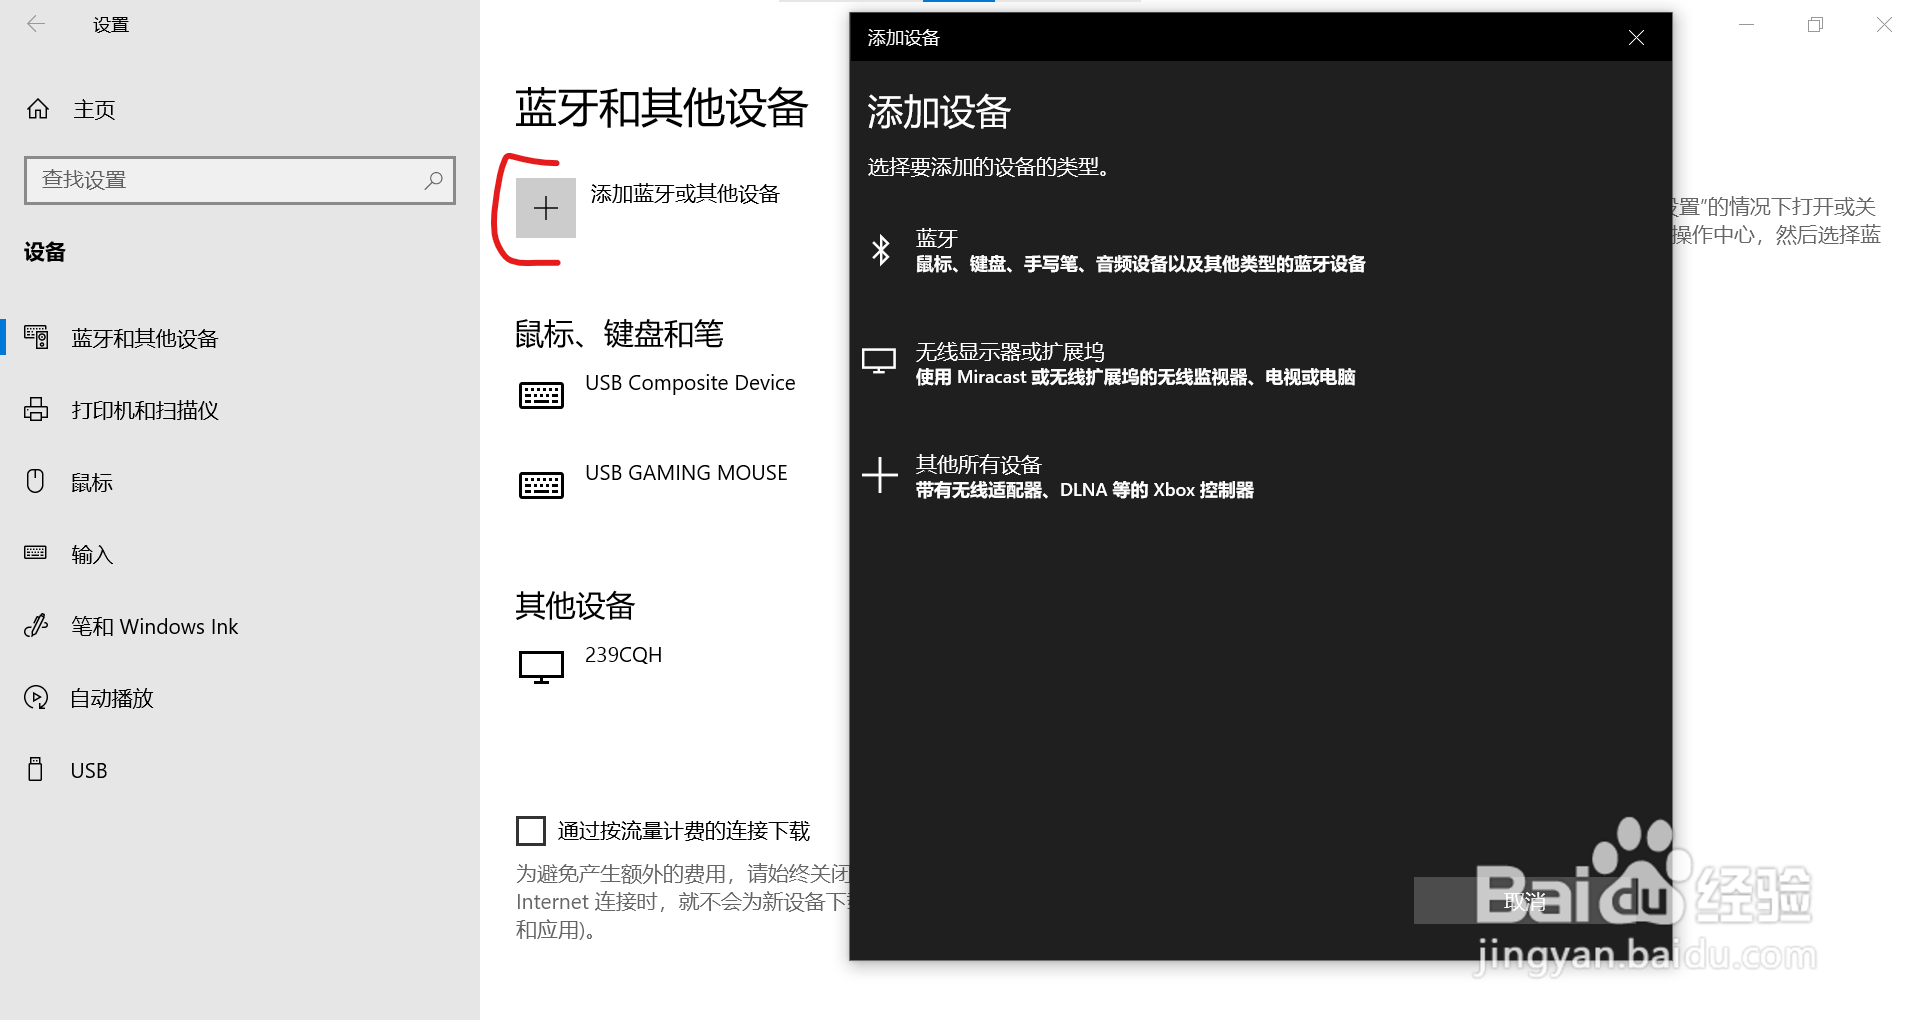Choose 无线显示器或扩展坞 display icon
The image size is (1920, 1020).
(x=879, y=361)
